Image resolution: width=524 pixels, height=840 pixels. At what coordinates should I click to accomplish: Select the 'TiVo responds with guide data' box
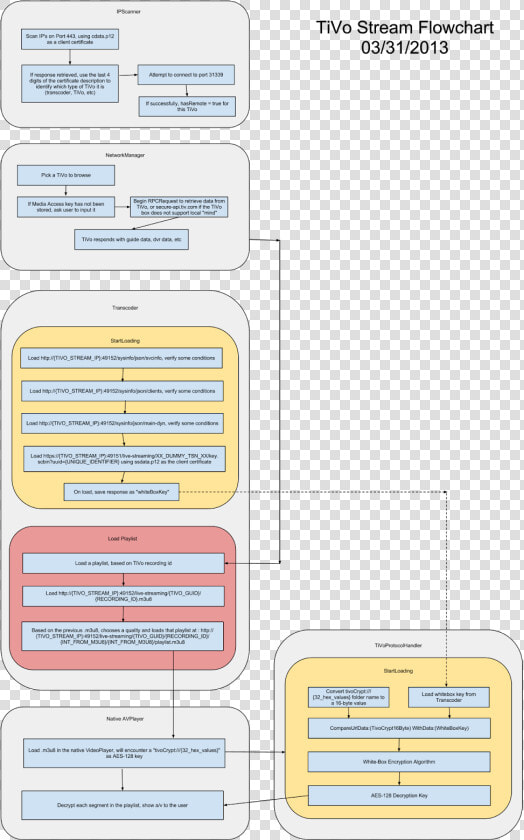tap(131, 239)
